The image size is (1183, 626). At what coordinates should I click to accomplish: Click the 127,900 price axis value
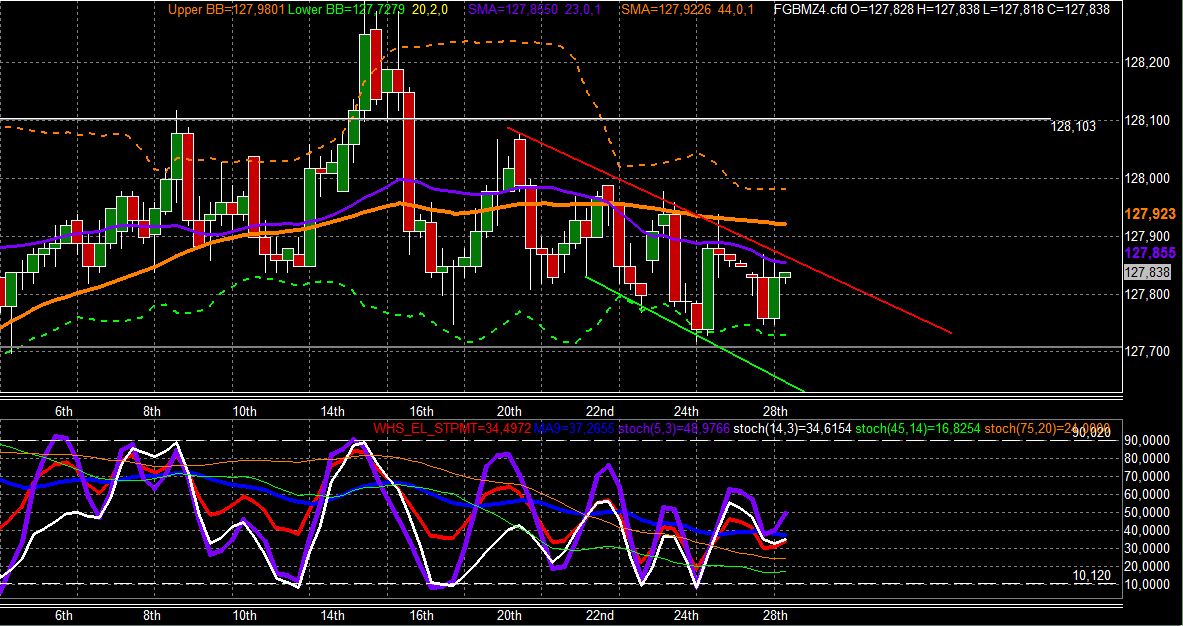point(1149,236)
